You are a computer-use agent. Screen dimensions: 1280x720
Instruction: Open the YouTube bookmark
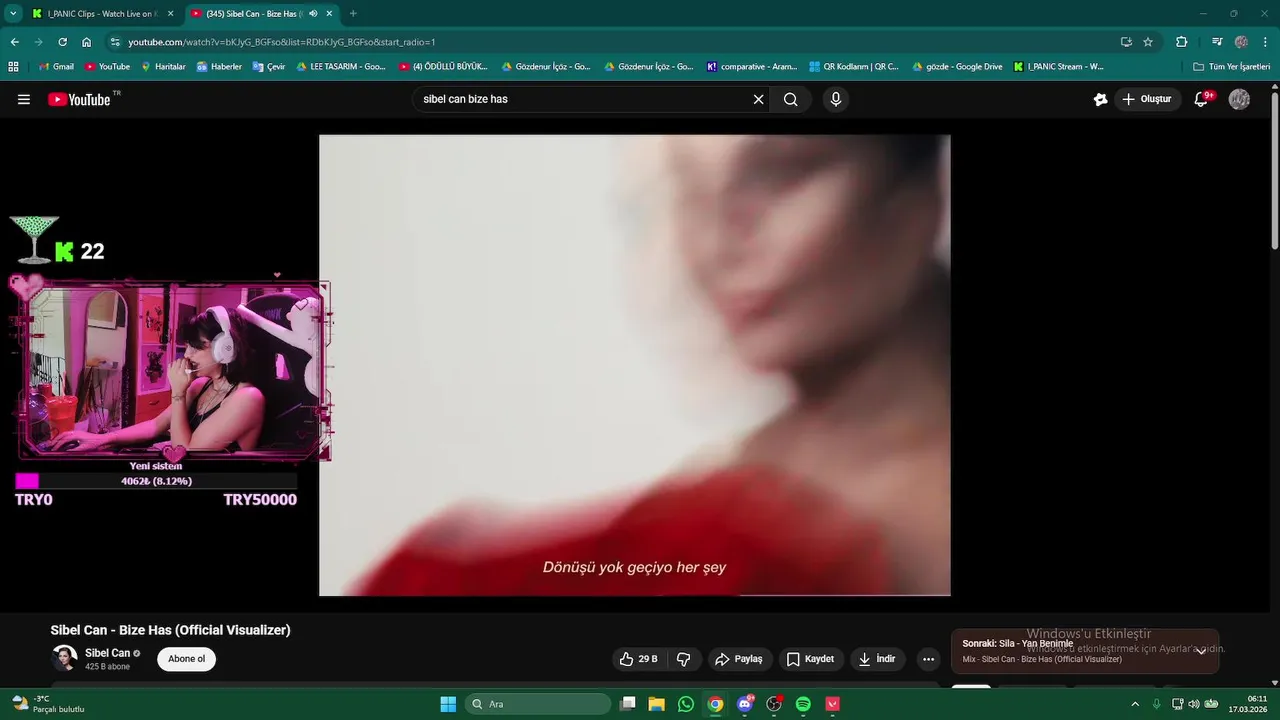pyautogui.click(x=107, y=66)
